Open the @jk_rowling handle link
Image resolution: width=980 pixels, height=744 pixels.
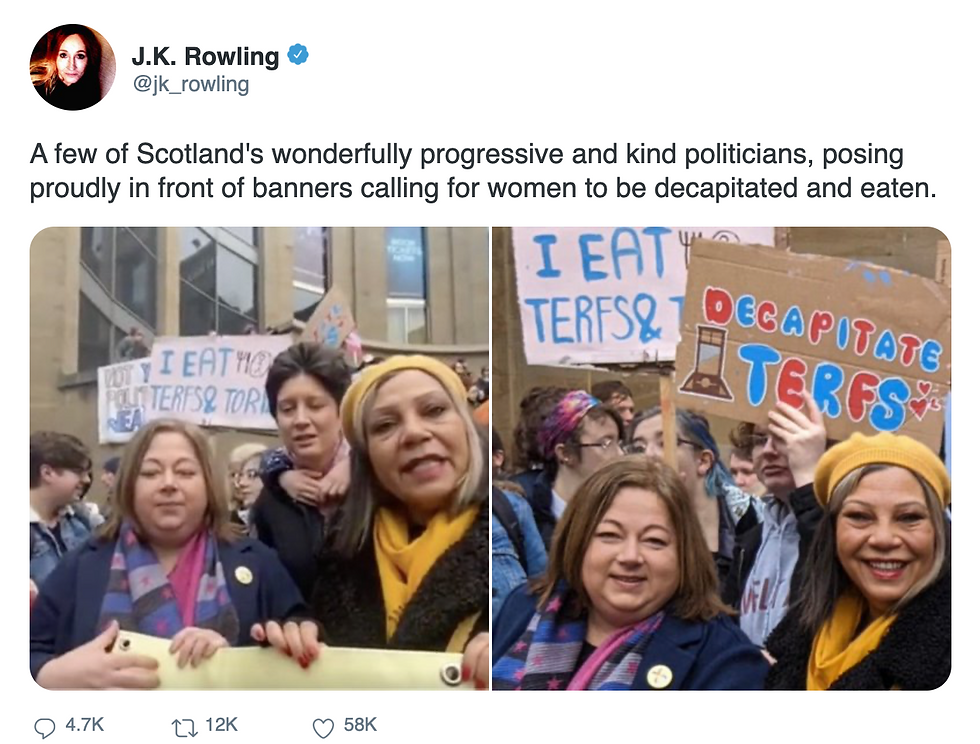[191, 84]
